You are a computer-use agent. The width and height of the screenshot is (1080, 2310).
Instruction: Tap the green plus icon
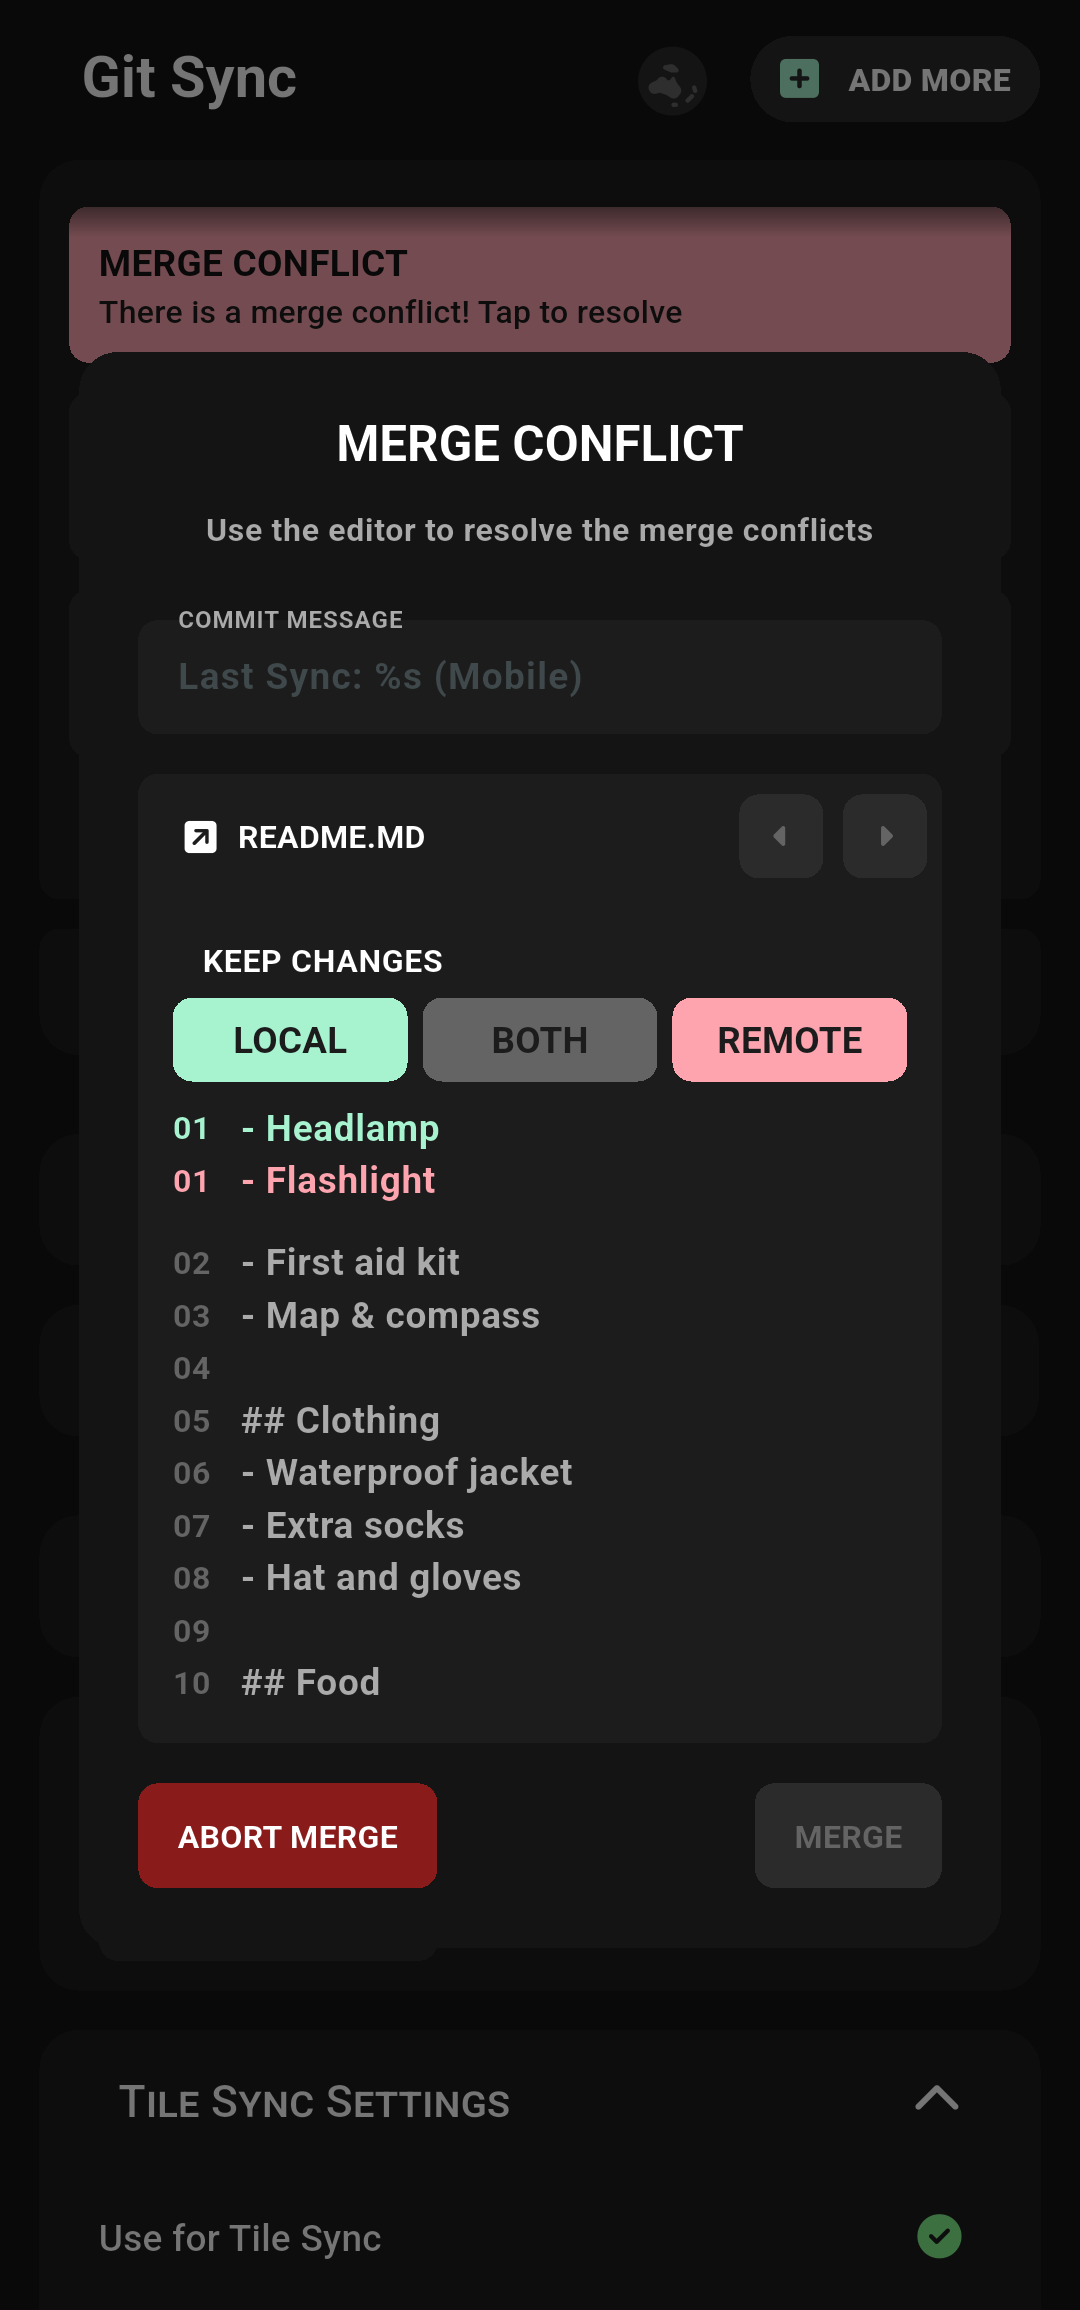coord(800,79)
